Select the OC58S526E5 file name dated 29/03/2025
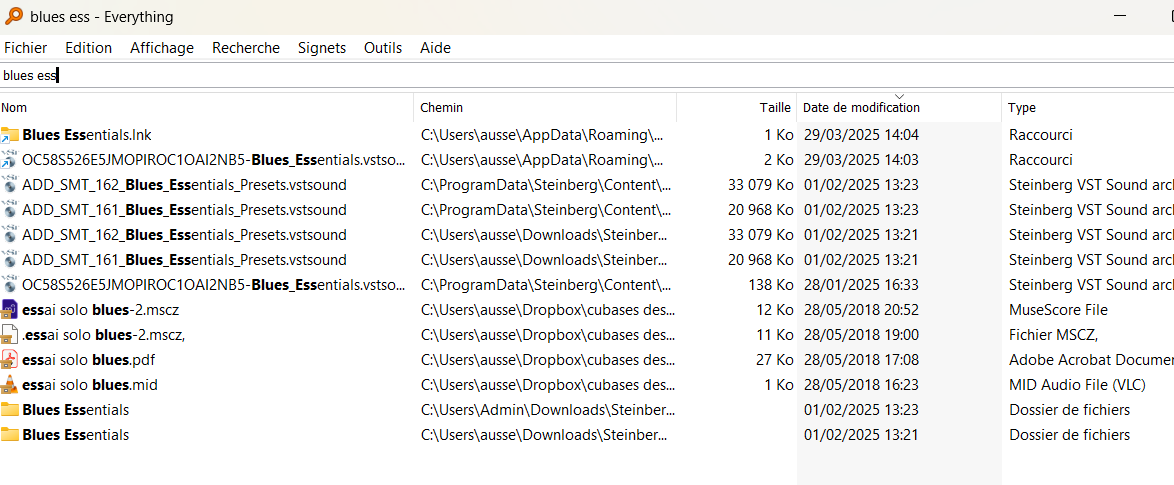Screen dimensions: 1174x485 tap(213, 160)
